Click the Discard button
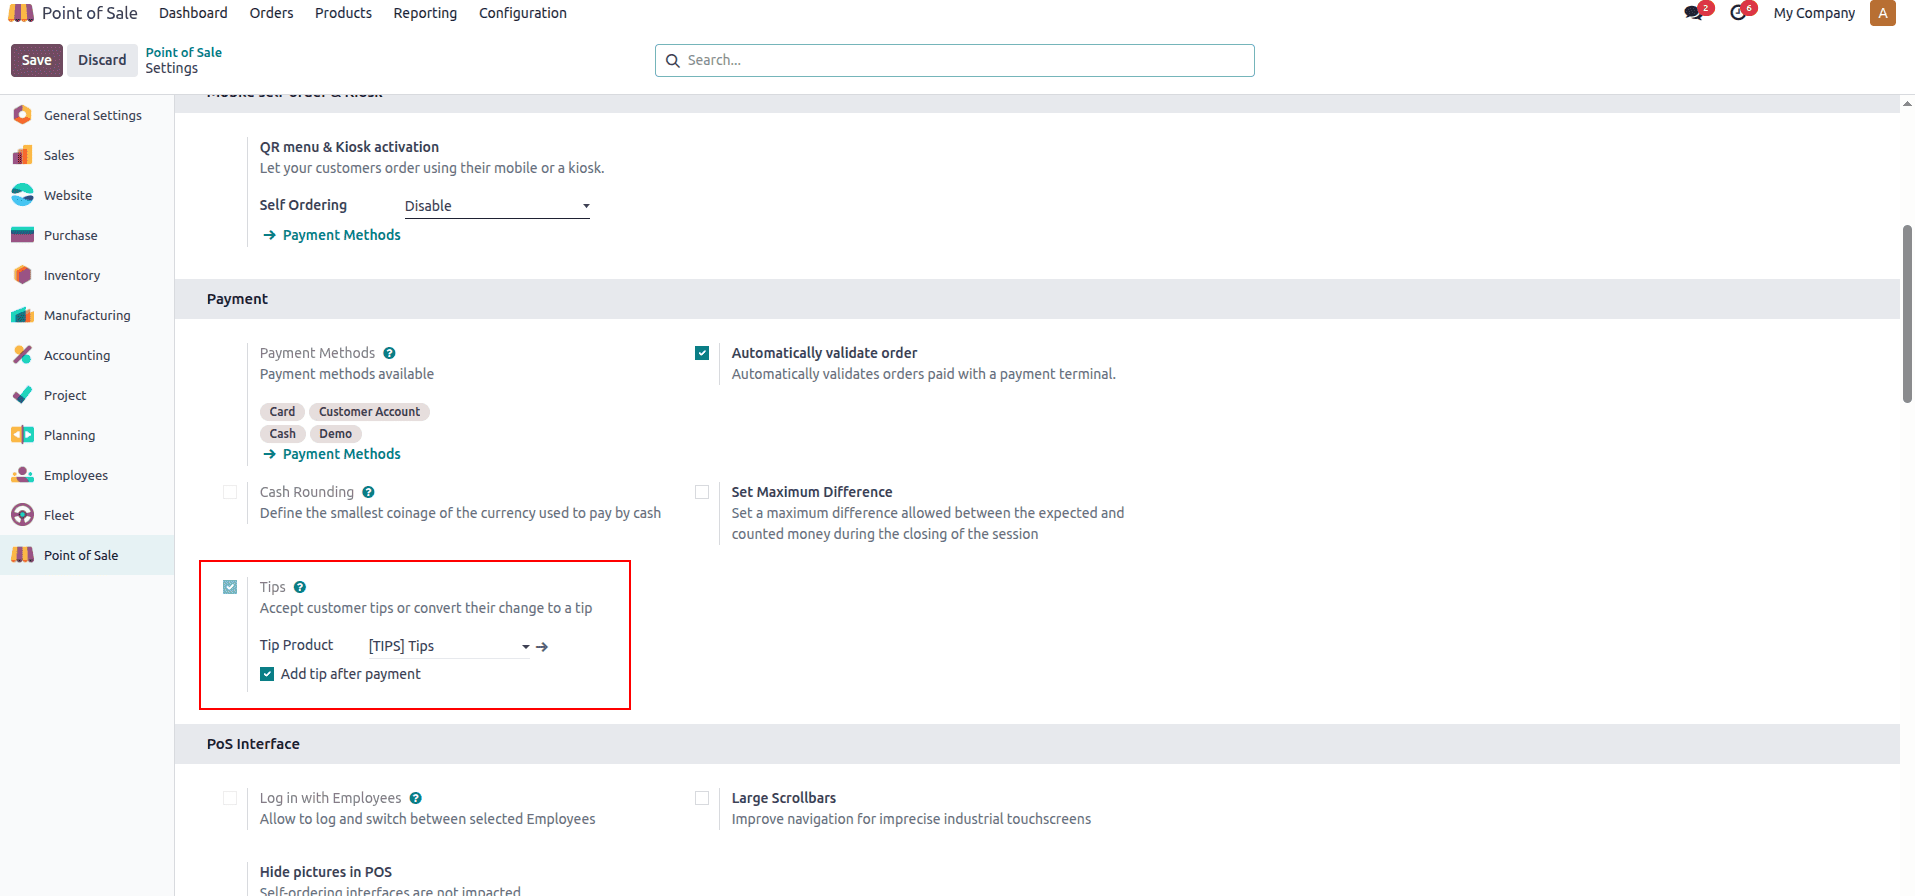This screenshot has height=896, width=1915. click(102, 60)
